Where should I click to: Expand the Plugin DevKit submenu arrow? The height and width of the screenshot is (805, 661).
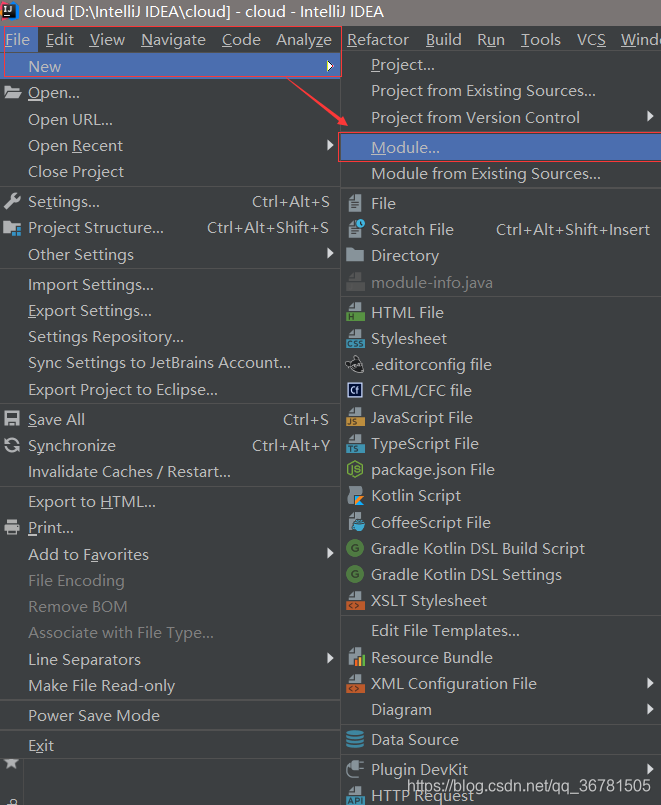[650, 769]
